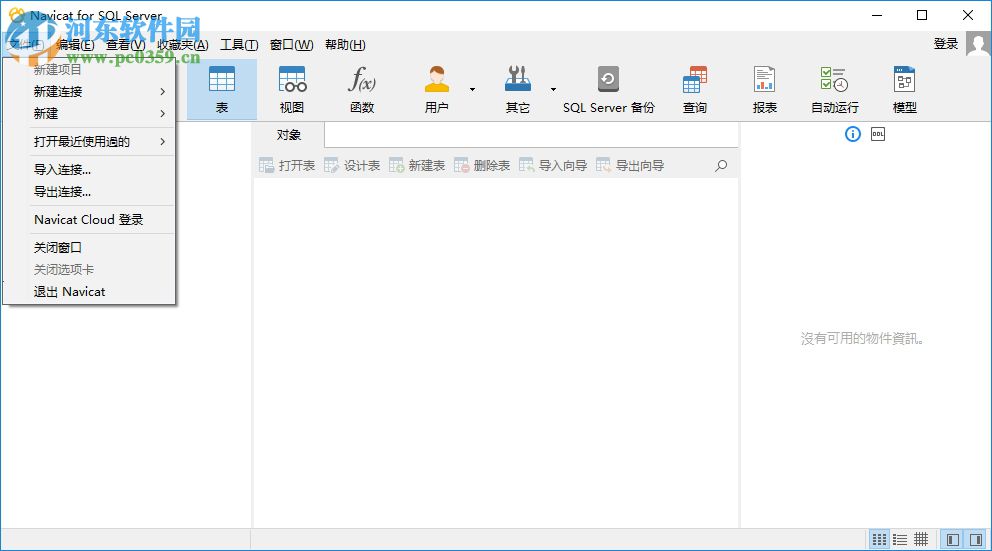
Task: Open the Help (帮助) menu
Action: point(345,45)
